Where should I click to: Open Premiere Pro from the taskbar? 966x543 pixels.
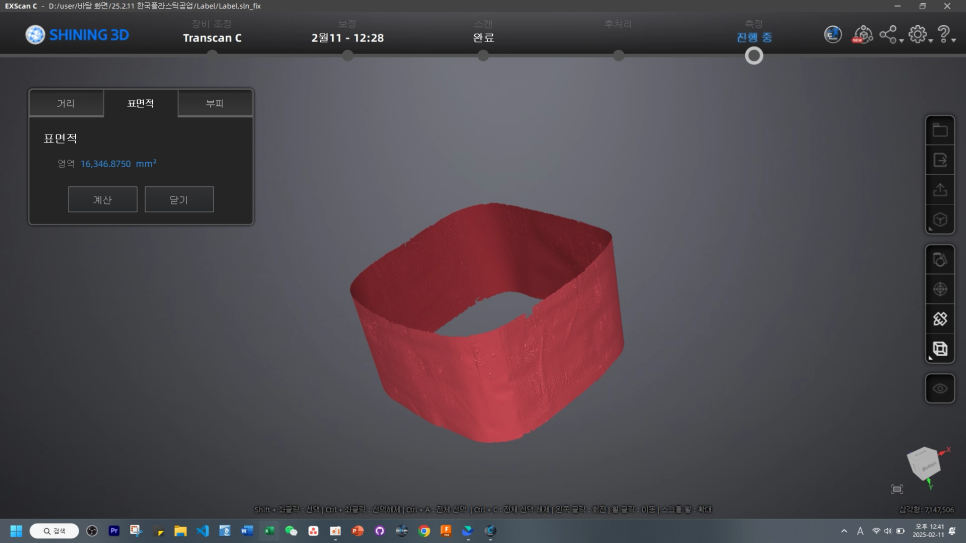(x=114, y=531)
